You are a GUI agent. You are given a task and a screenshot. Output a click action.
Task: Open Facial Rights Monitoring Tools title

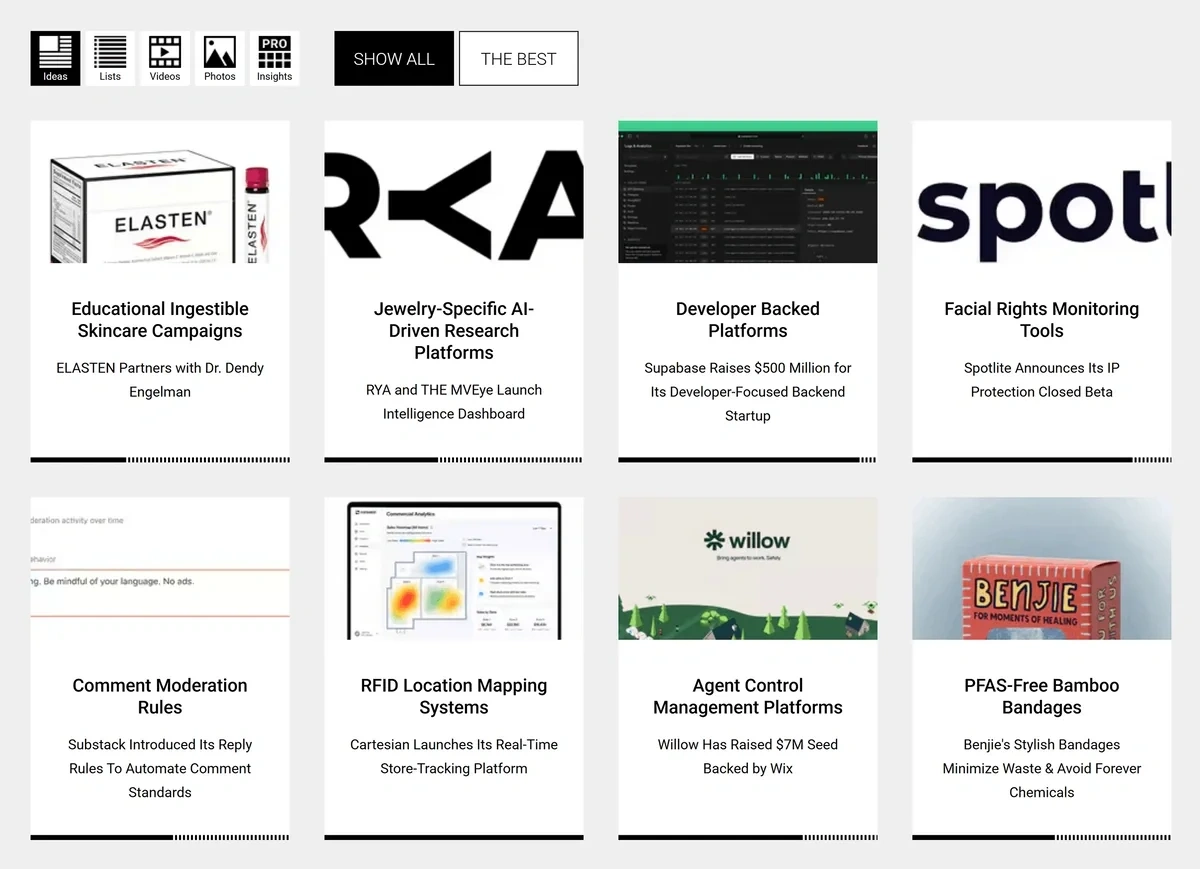coord(1042,320)
